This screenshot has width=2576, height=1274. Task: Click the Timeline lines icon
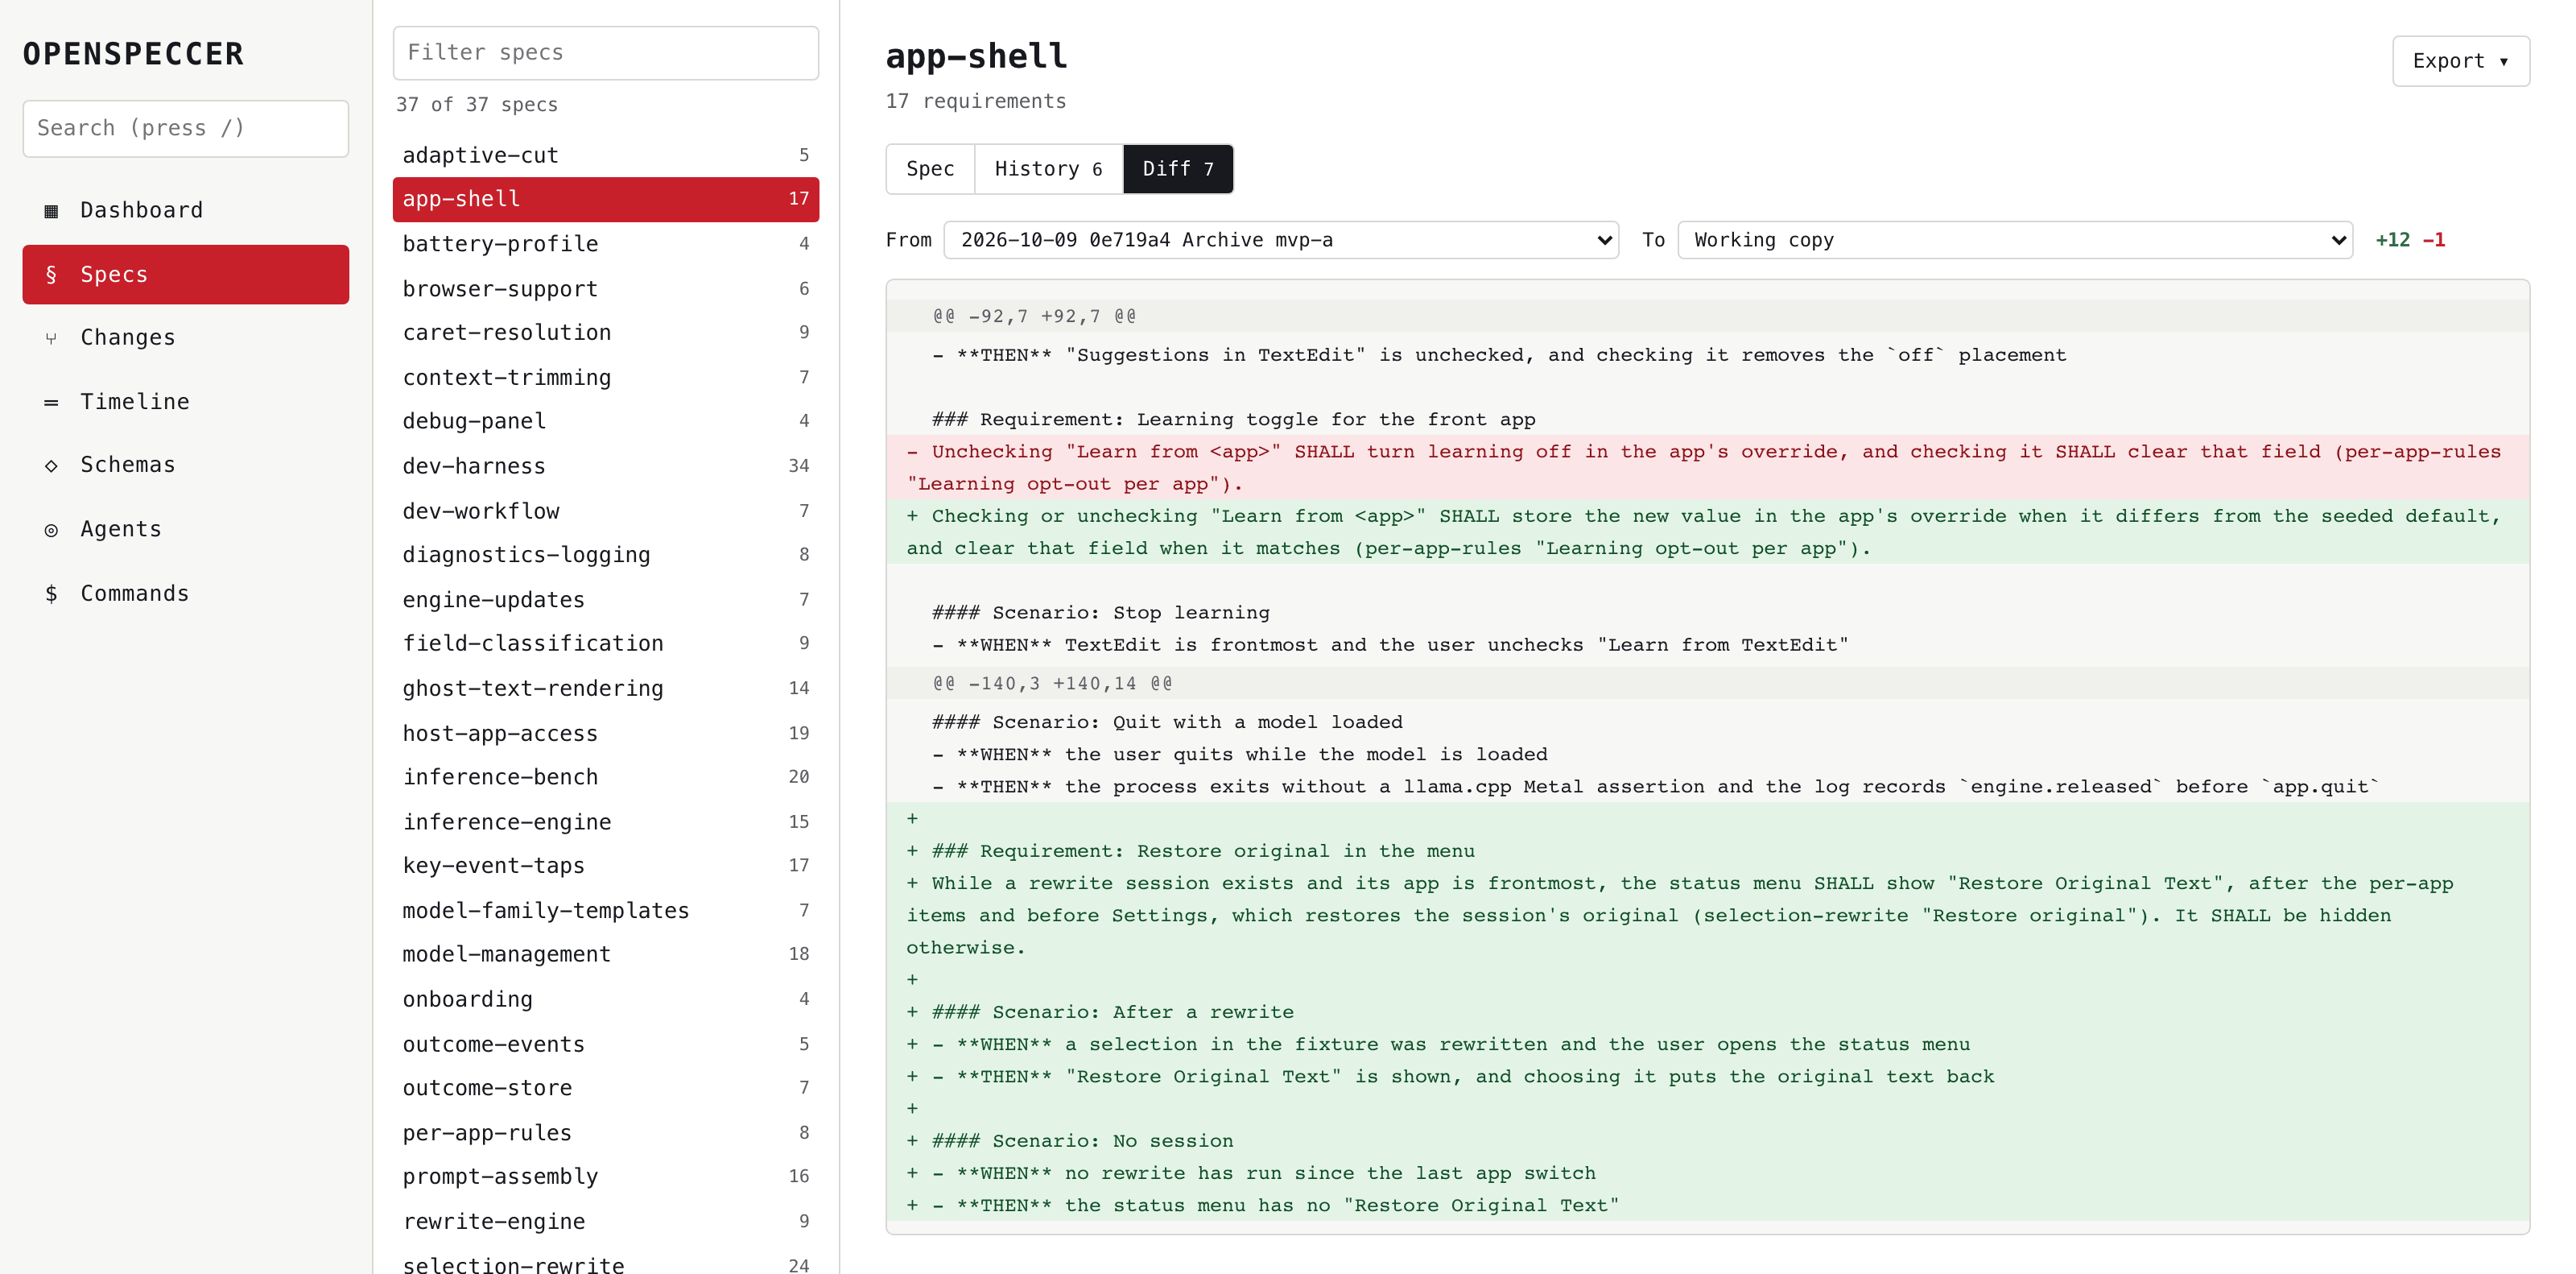tap(51, 403)
